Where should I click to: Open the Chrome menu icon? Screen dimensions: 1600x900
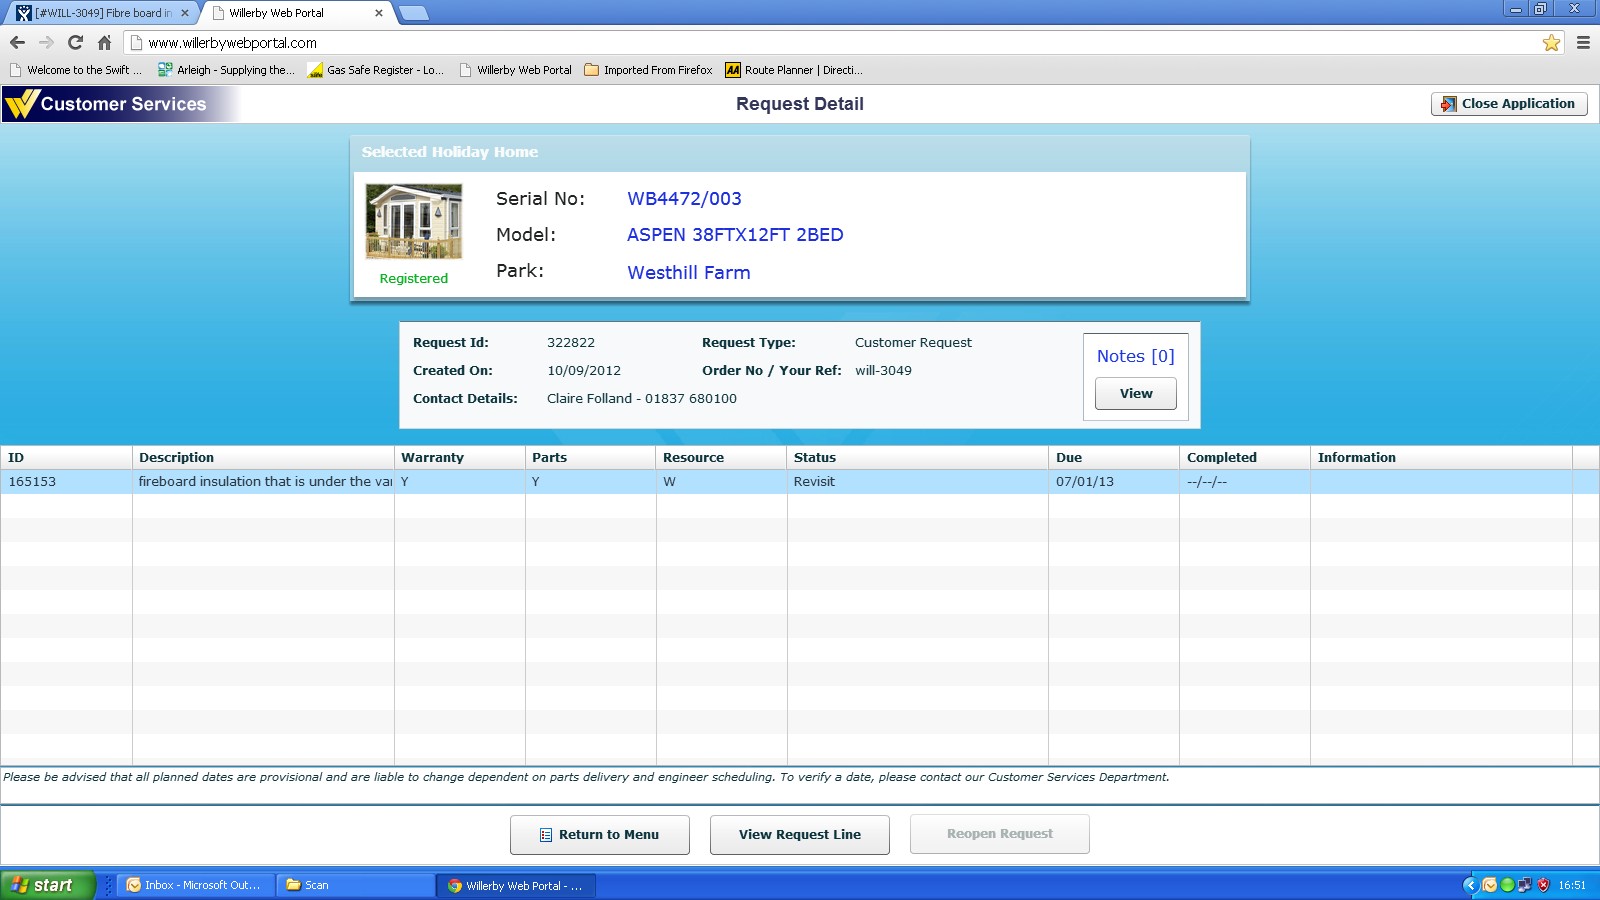point(1583,43)
